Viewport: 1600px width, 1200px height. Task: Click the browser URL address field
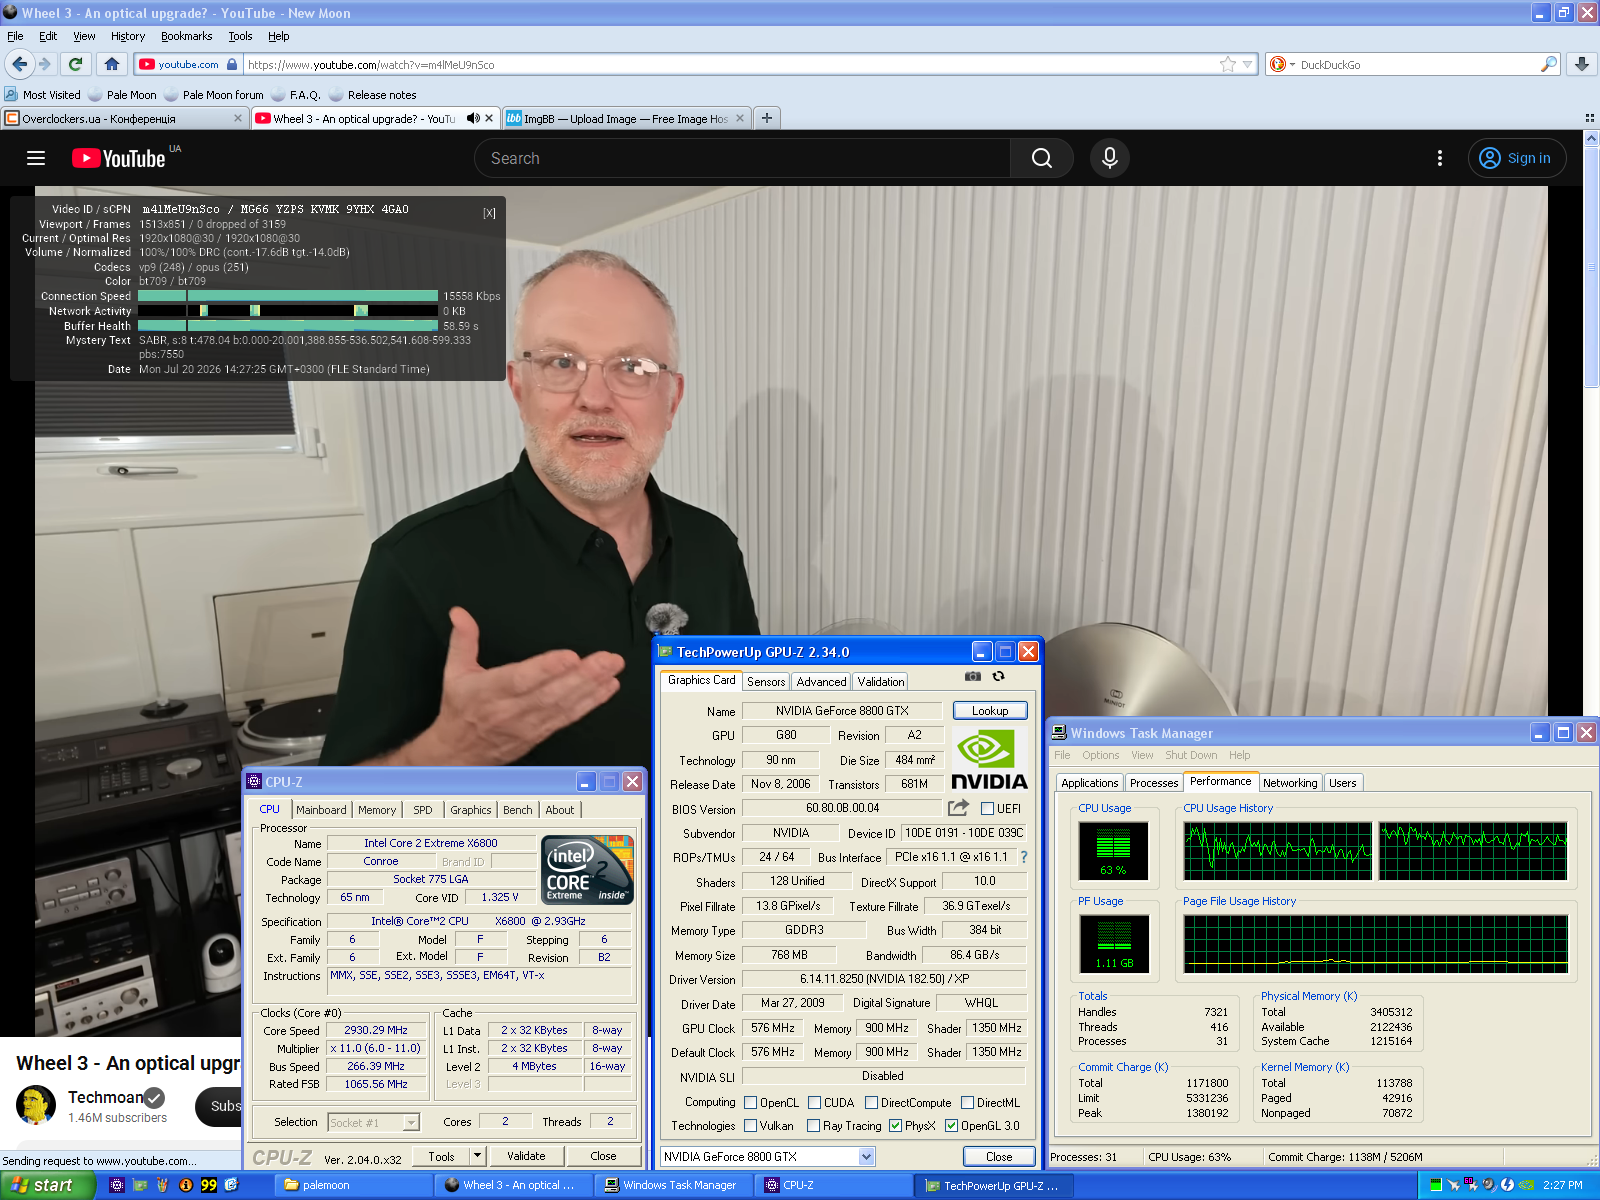(730, 64)
